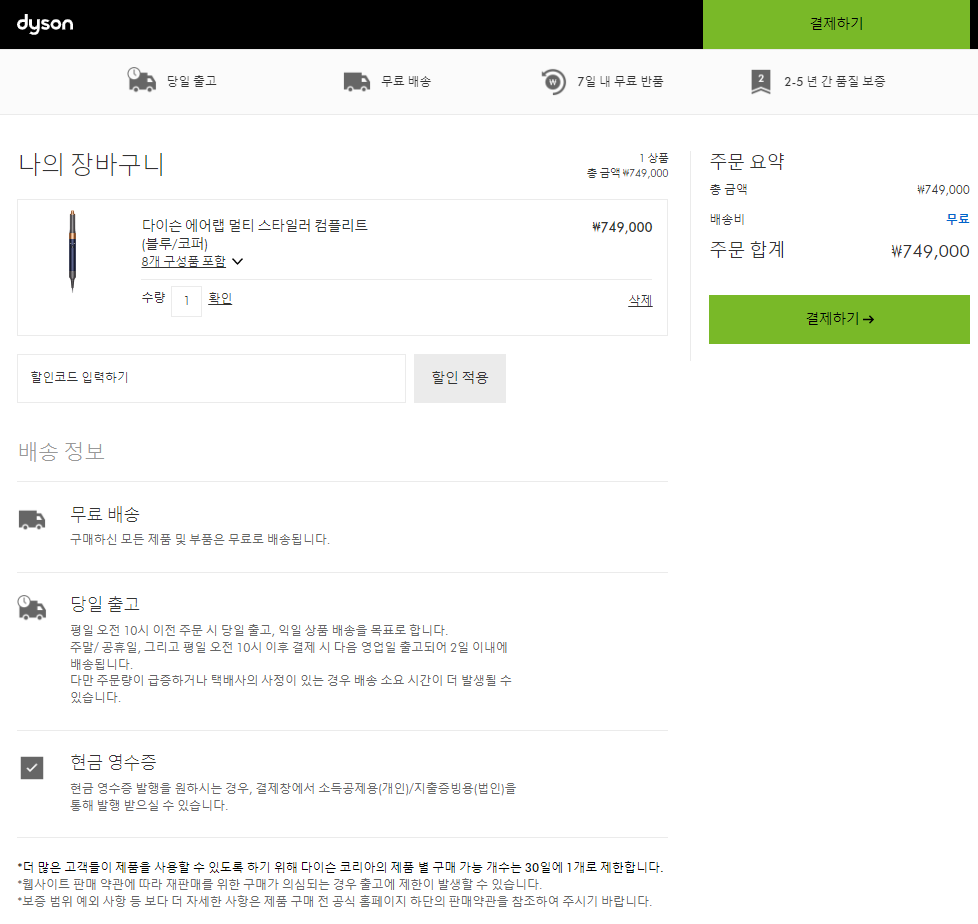This screenshot has width=978, height=924.
Task: Click the Dyson logo in header
Action: [45, 24]
